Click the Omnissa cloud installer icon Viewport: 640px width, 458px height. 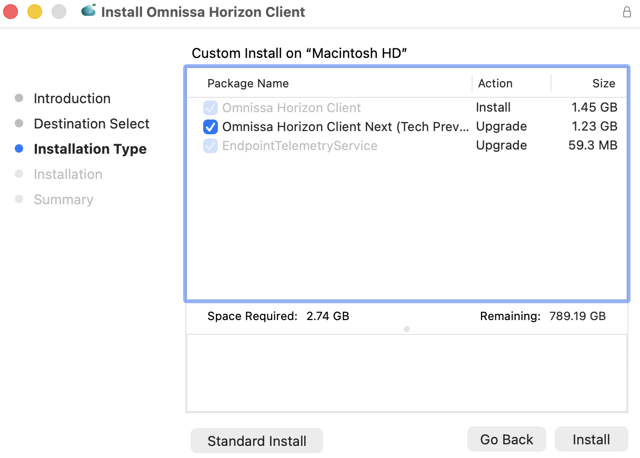click(x=88, y=12)
